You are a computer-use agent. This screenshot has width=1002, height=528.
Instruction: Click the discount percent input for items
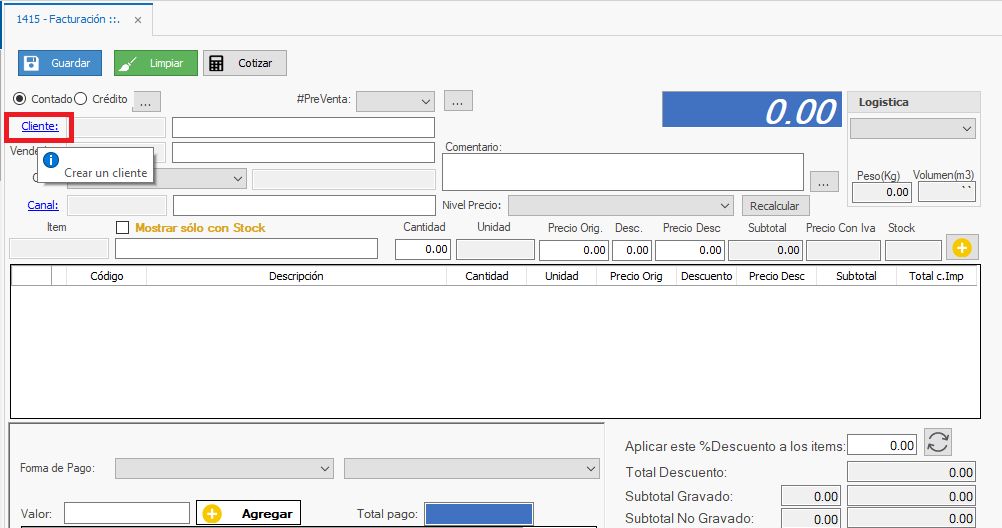pos(882,445)
